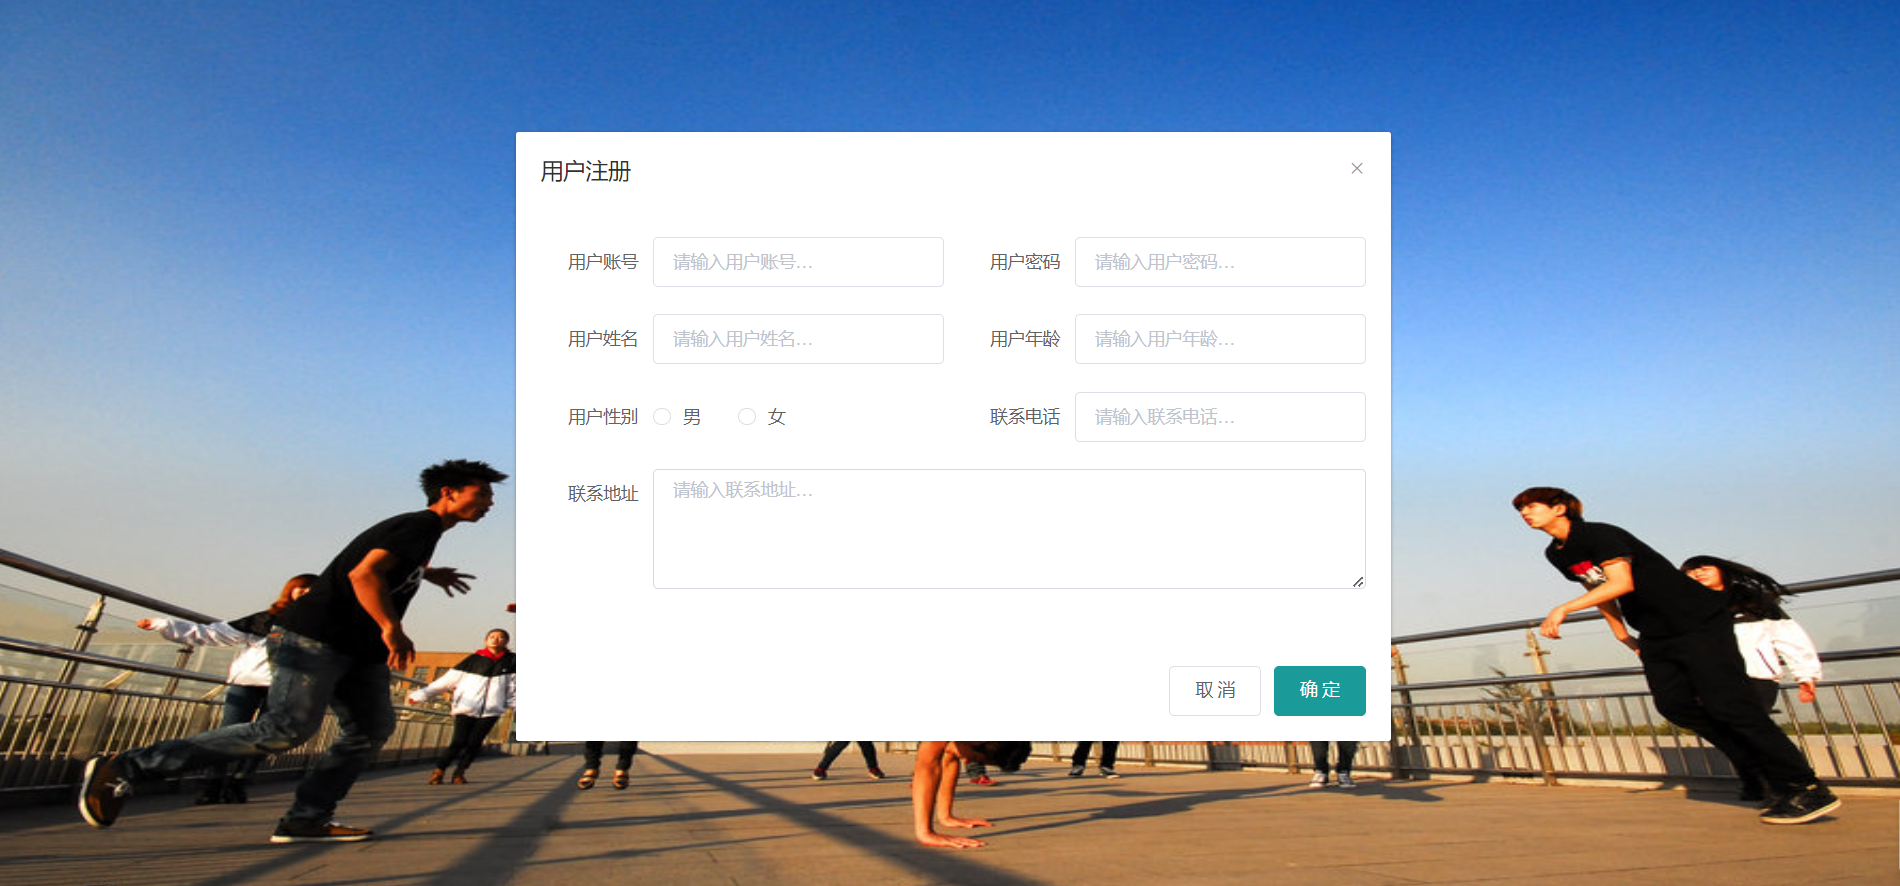Screen dimensions: 1900x886
Task: Click the 男 label text
Action: tap(692, 417)
